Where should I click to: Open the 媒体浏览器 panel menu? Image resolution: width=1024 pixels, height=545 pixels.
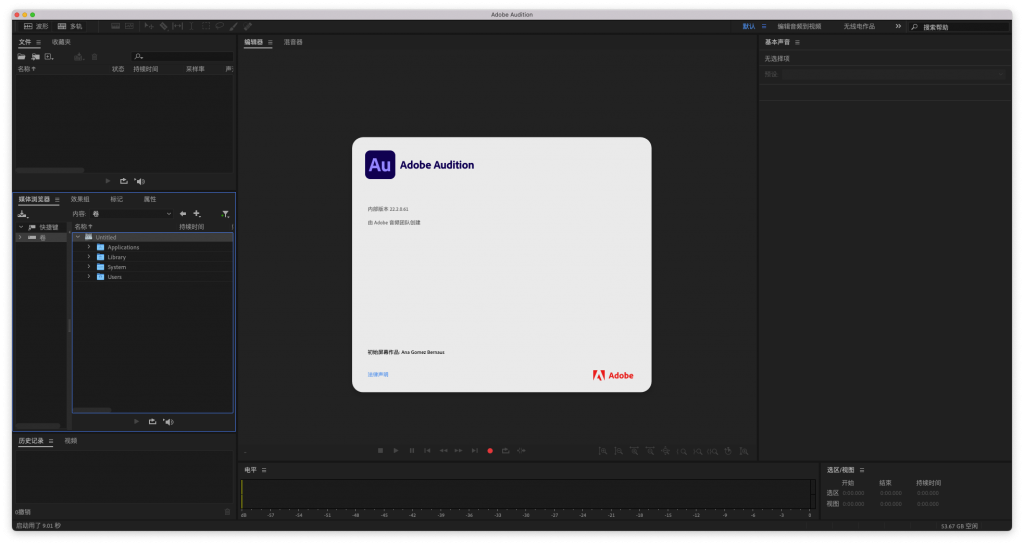(57, 199)
